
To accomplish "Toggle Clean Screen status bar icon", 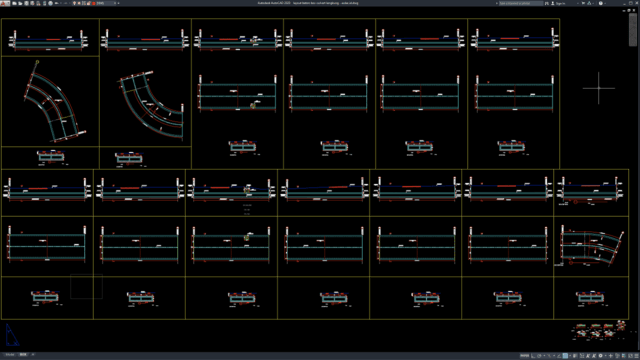I will click(x=630, y=356).
